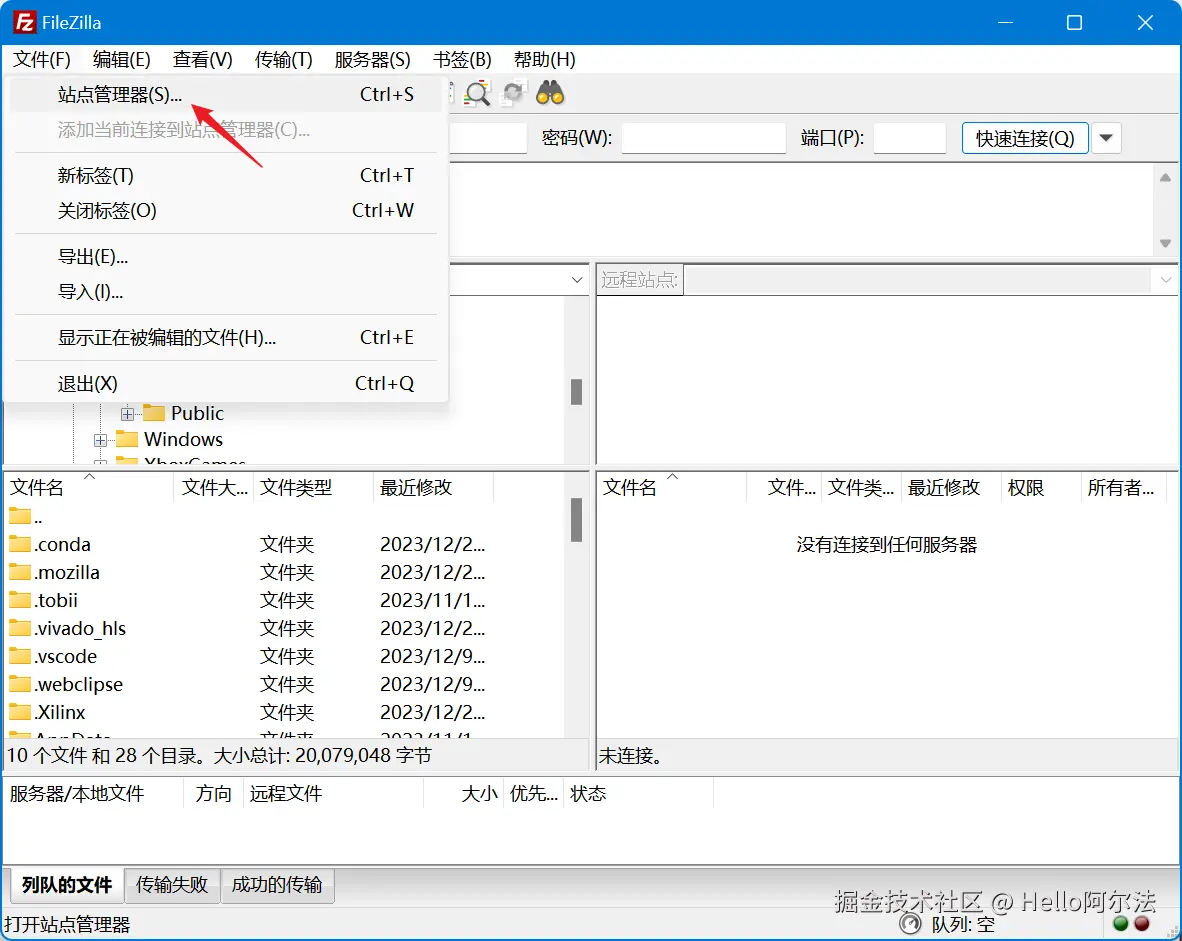
Task: Switch to the 传输失败 tab
Action: click(172, 884)
